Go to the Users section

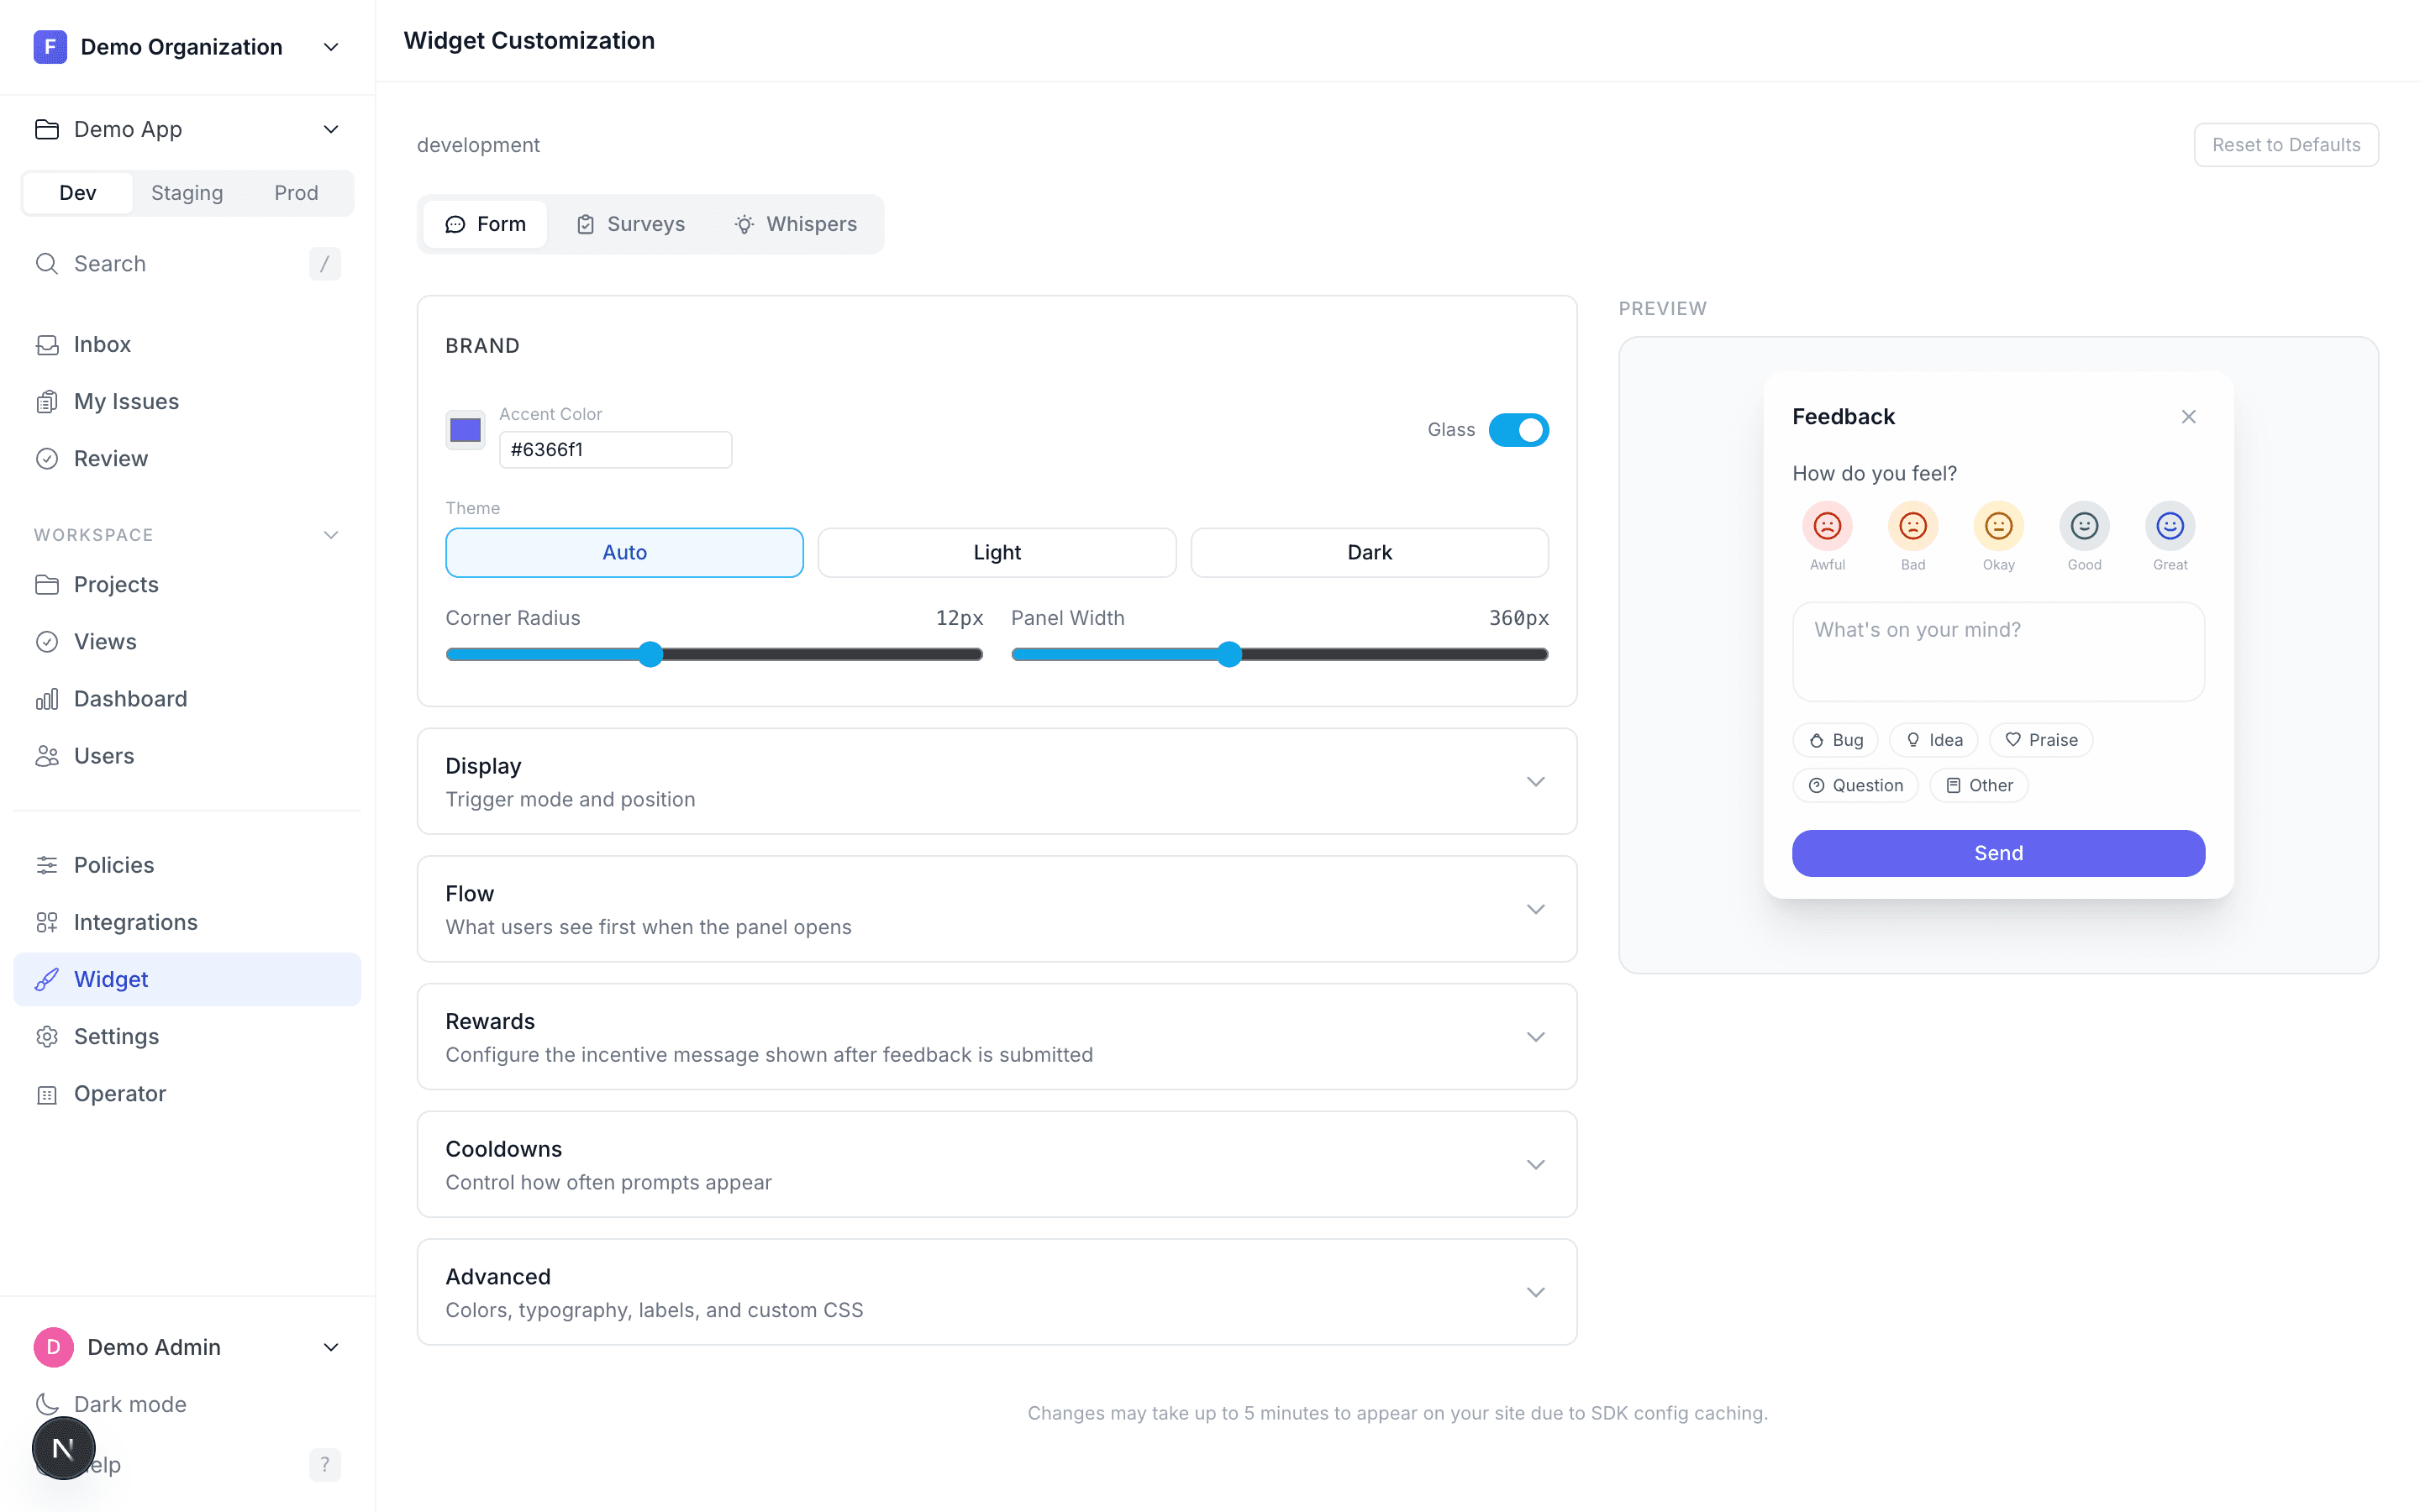point(104,755)
